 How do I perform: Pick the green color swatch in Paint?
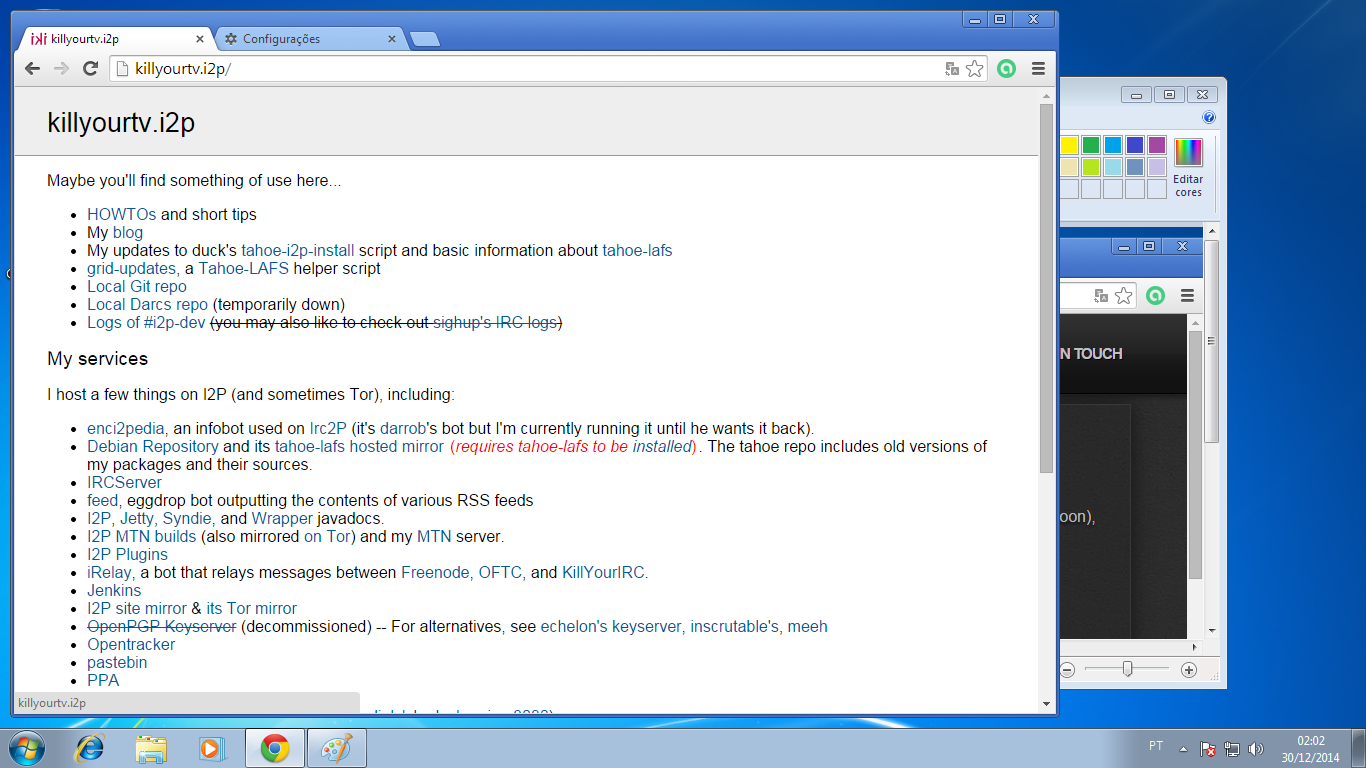coord(1091,145)
